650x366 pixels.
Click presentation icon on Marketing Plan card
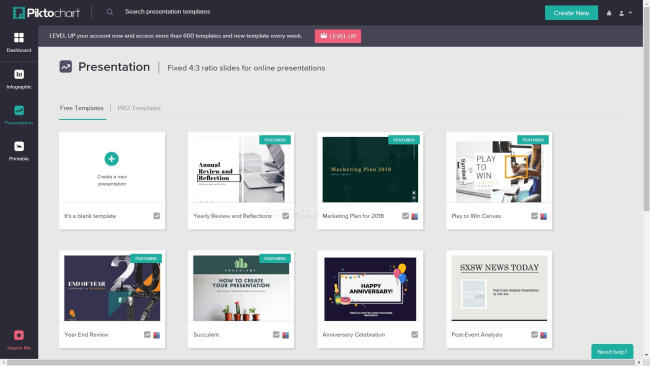(405, 216)
